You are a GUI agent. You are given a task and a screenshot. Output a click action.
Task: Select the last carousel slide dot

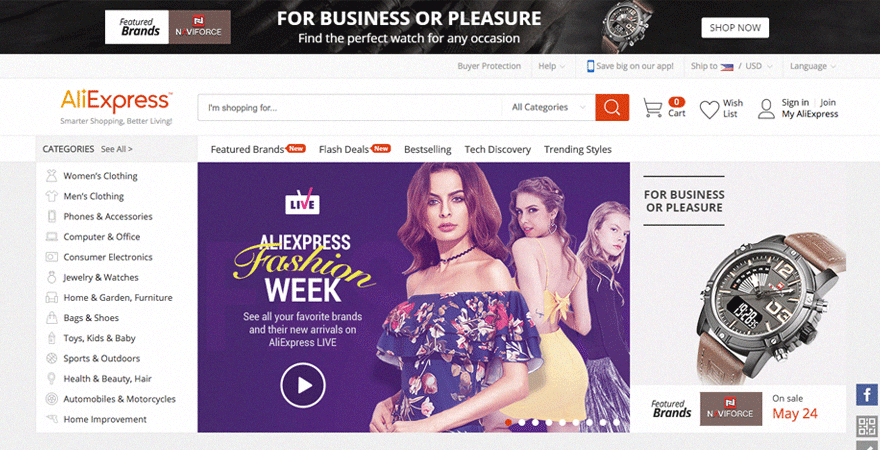[x=616, y=422]
